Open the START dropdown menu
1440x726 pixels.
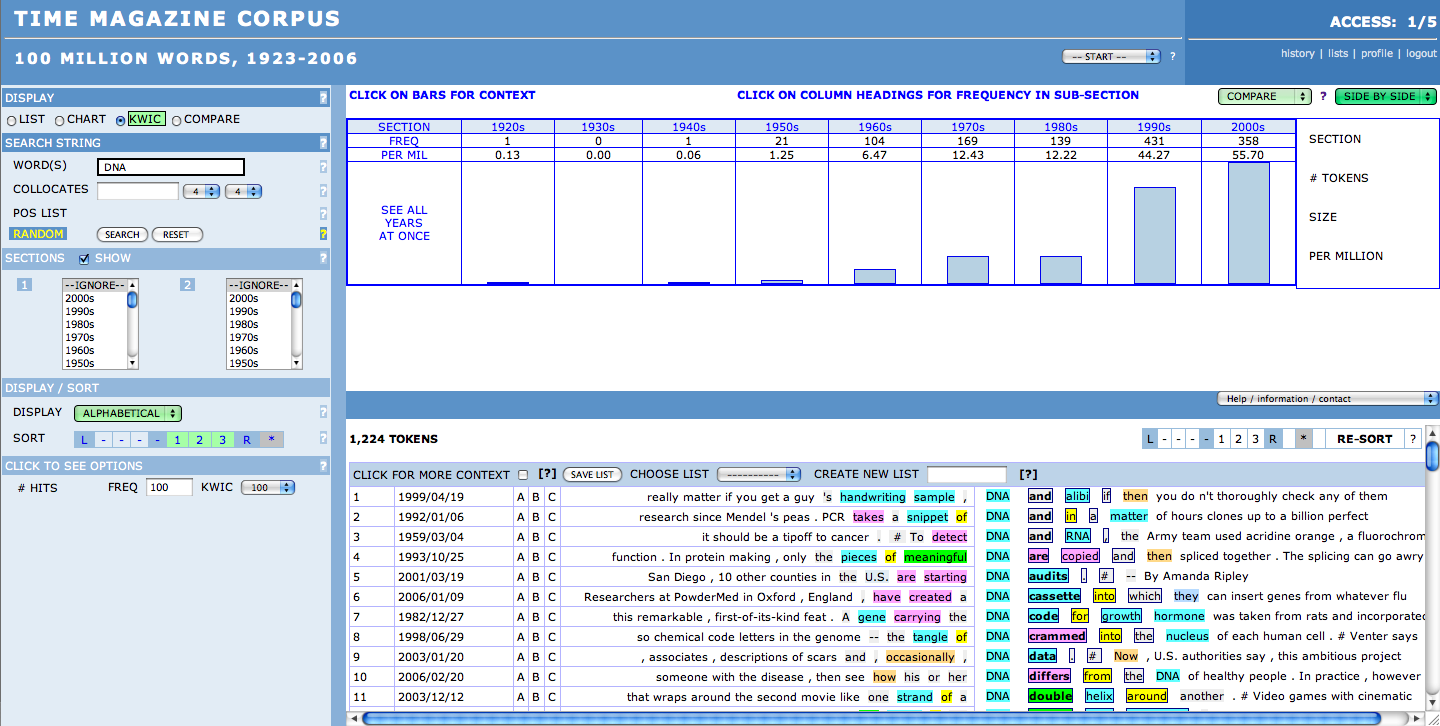(1111, 57)
